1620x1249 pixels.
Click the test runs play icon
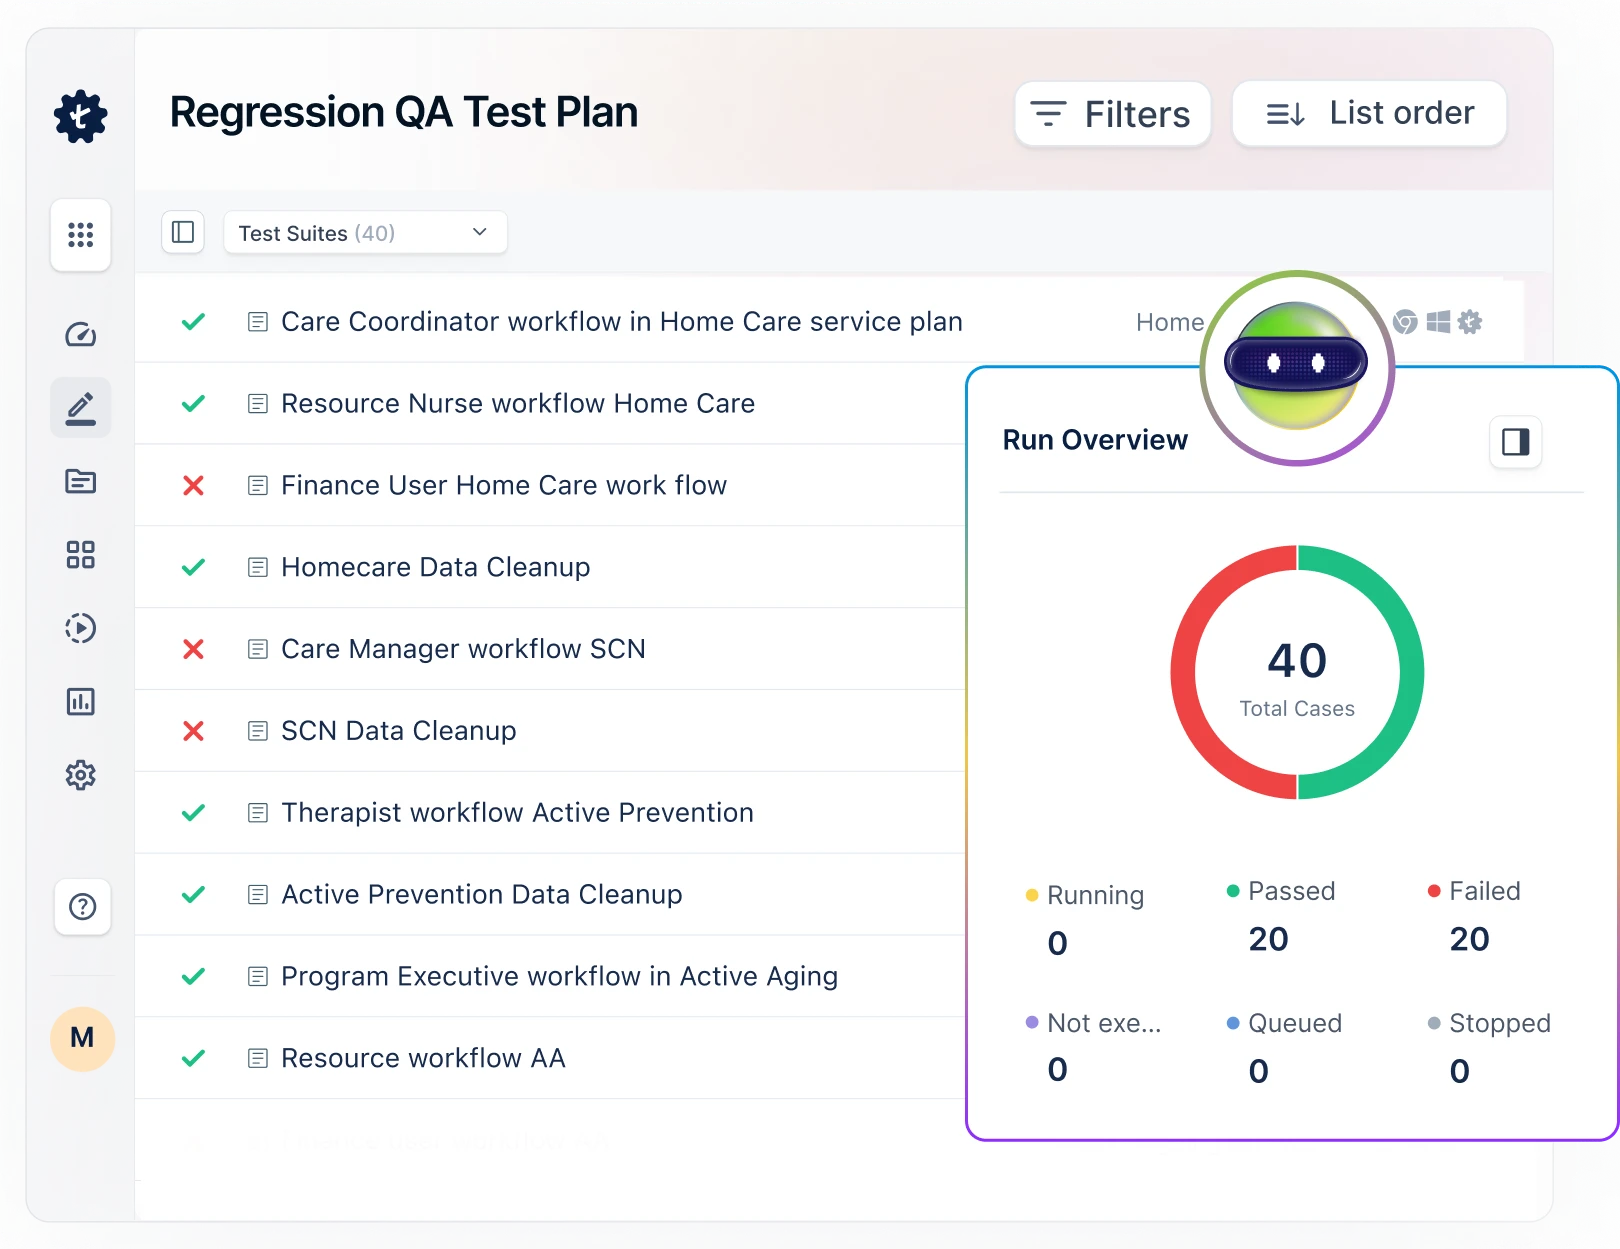(x=80, y=628)
